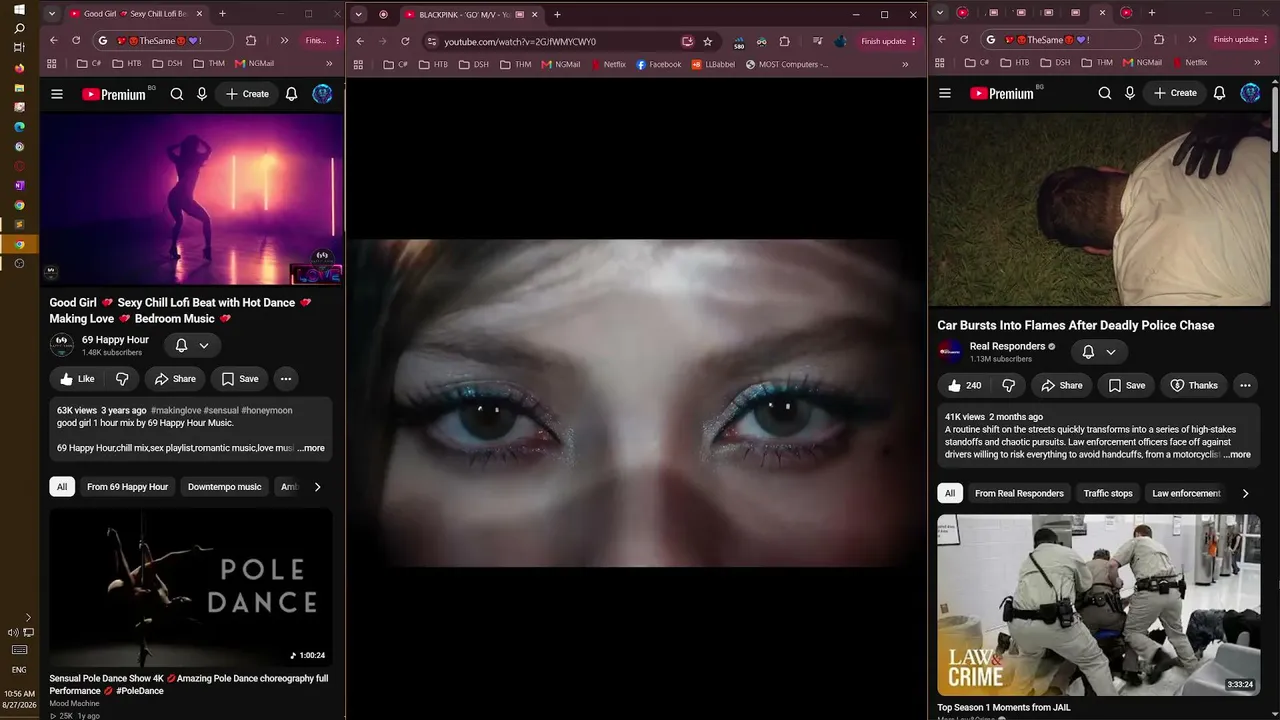1280x720 pixels.
Task: Open new tab in middle window
Action: (557, 14)
